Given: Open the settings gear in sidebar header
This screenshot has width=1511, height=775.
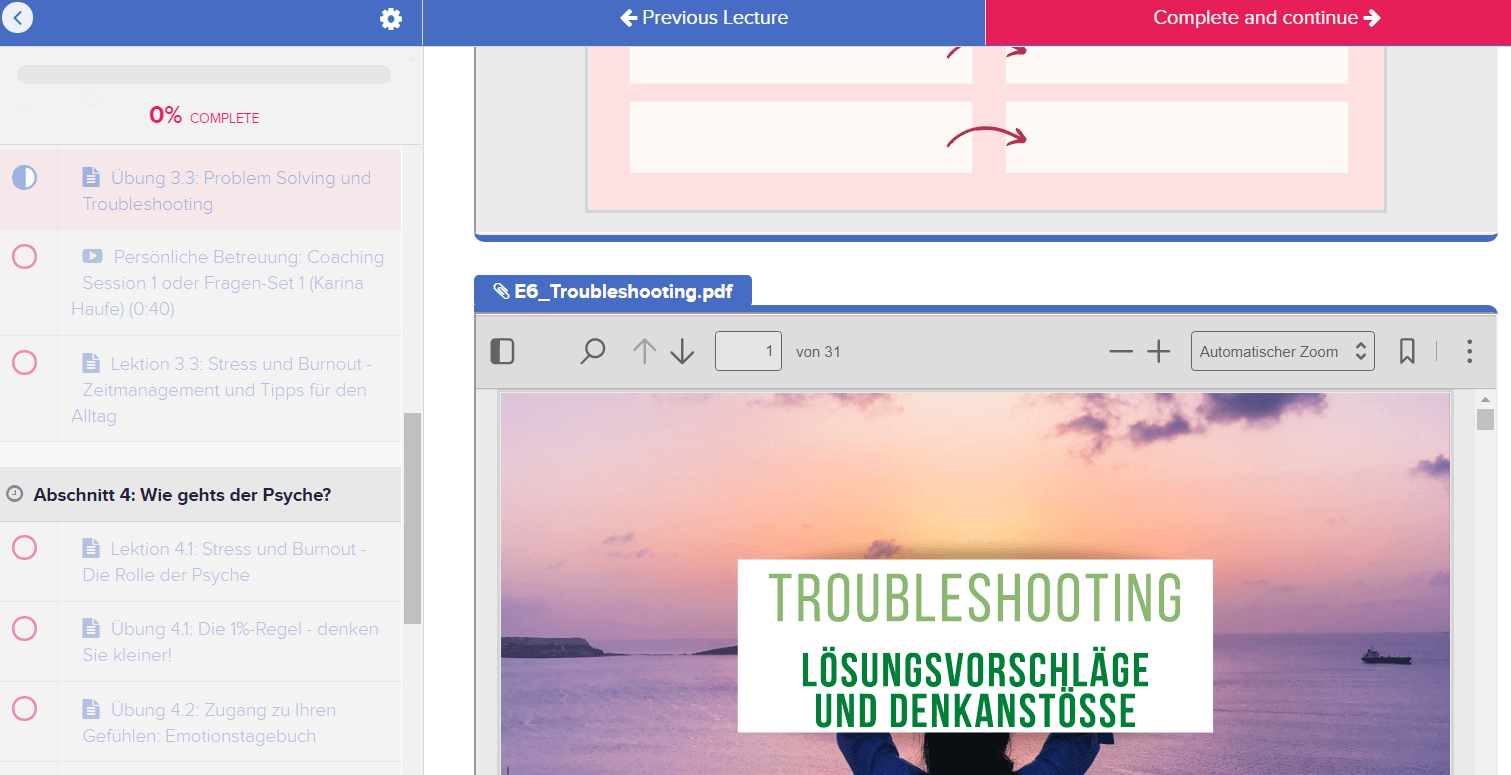Looking at the screenshot, I should point(391,19).
